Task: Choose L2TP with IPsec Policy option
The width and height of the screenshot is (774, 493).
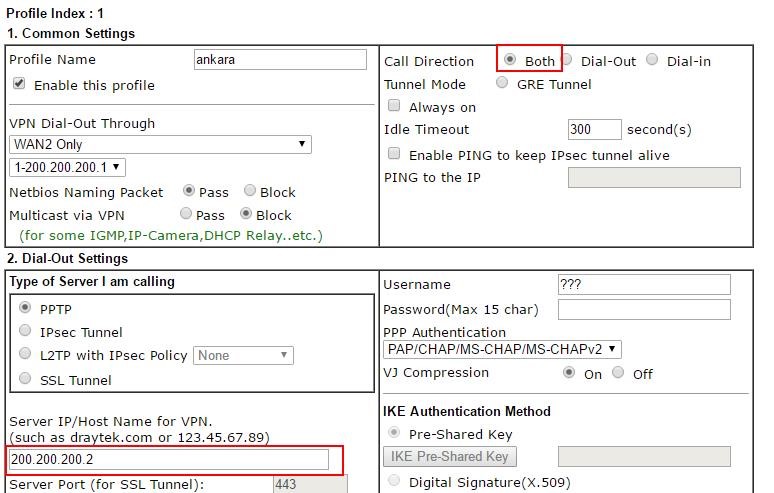Action: tap(25, 354)
